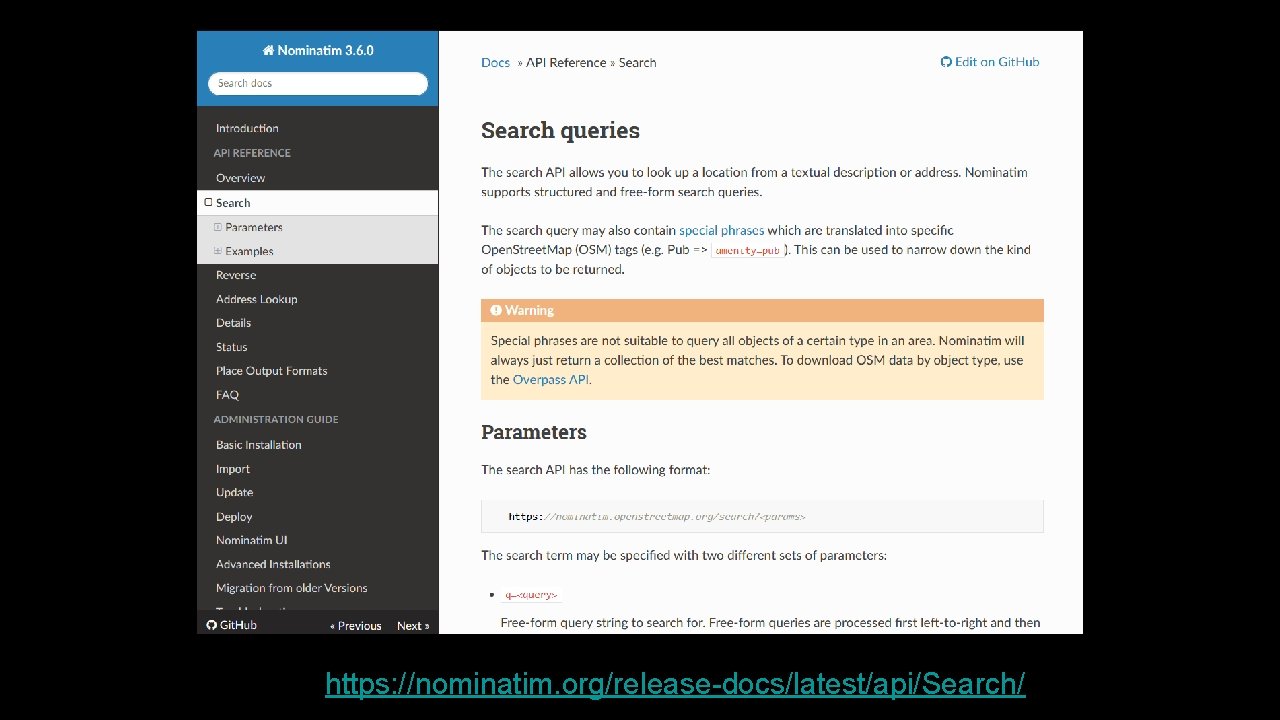Open Basic Installation guide page
The height and width of the screenshot is (720, 1280).
(258, 445)
